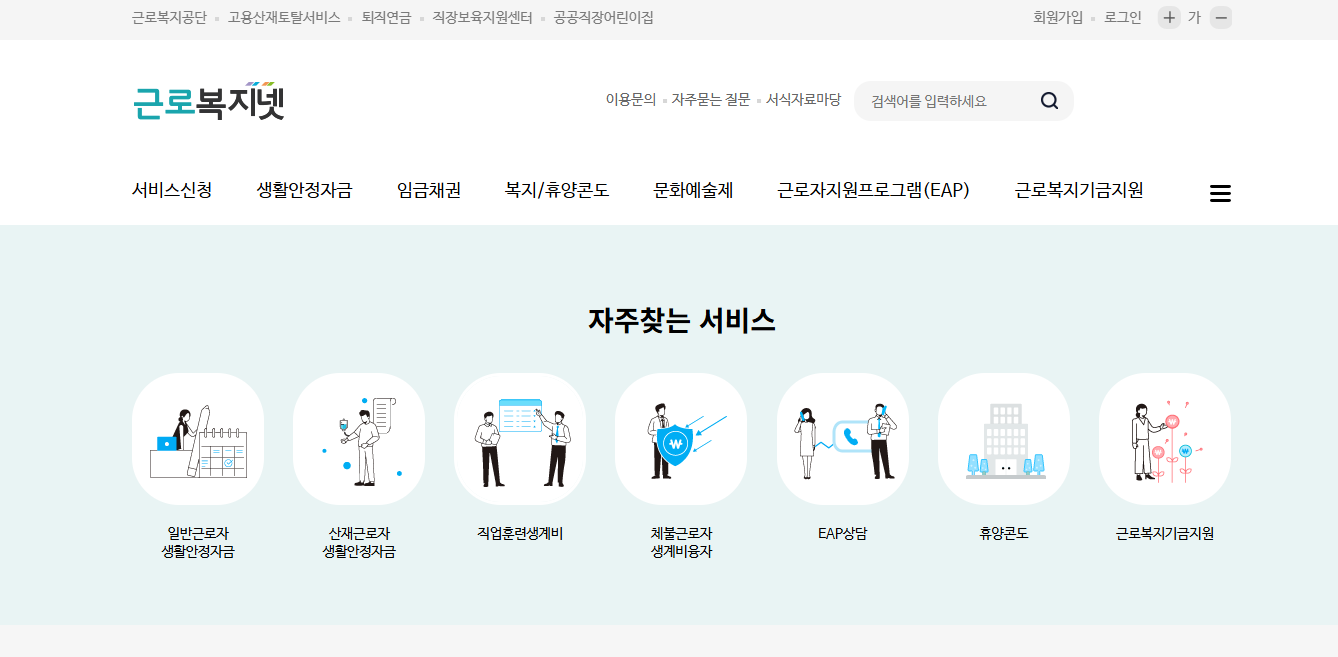
Task: Select 근로자지원프로그램(EAP) in the navigation bar
Action: click(x=875, y=191)
